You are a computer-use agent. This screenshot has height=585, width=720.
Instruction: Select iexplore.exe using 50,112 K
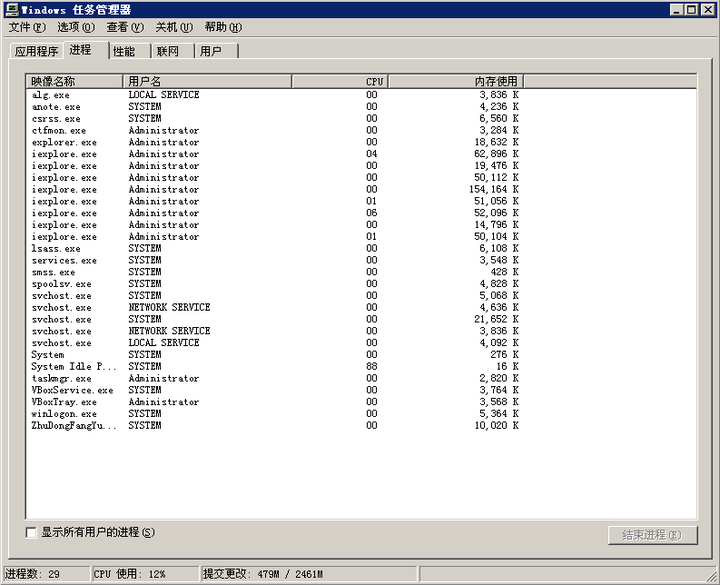(275, 178)
